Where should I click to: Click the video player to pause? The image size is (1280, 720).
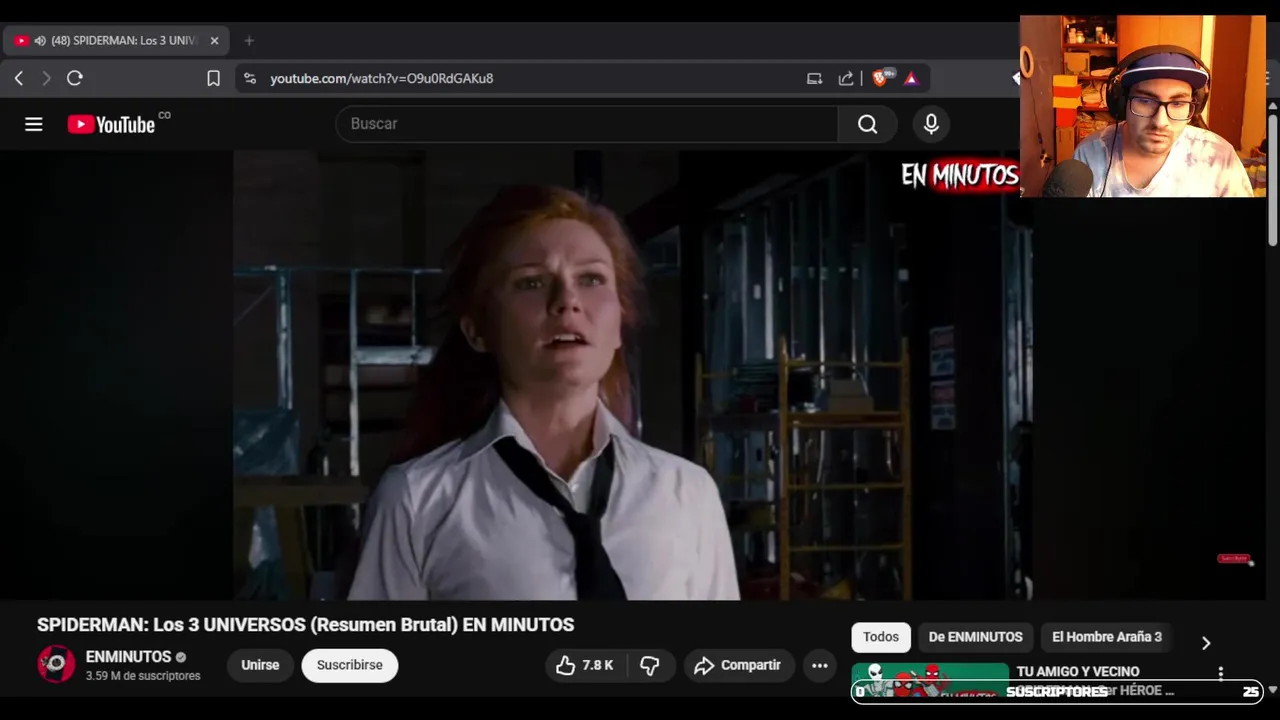click(633, 375)
